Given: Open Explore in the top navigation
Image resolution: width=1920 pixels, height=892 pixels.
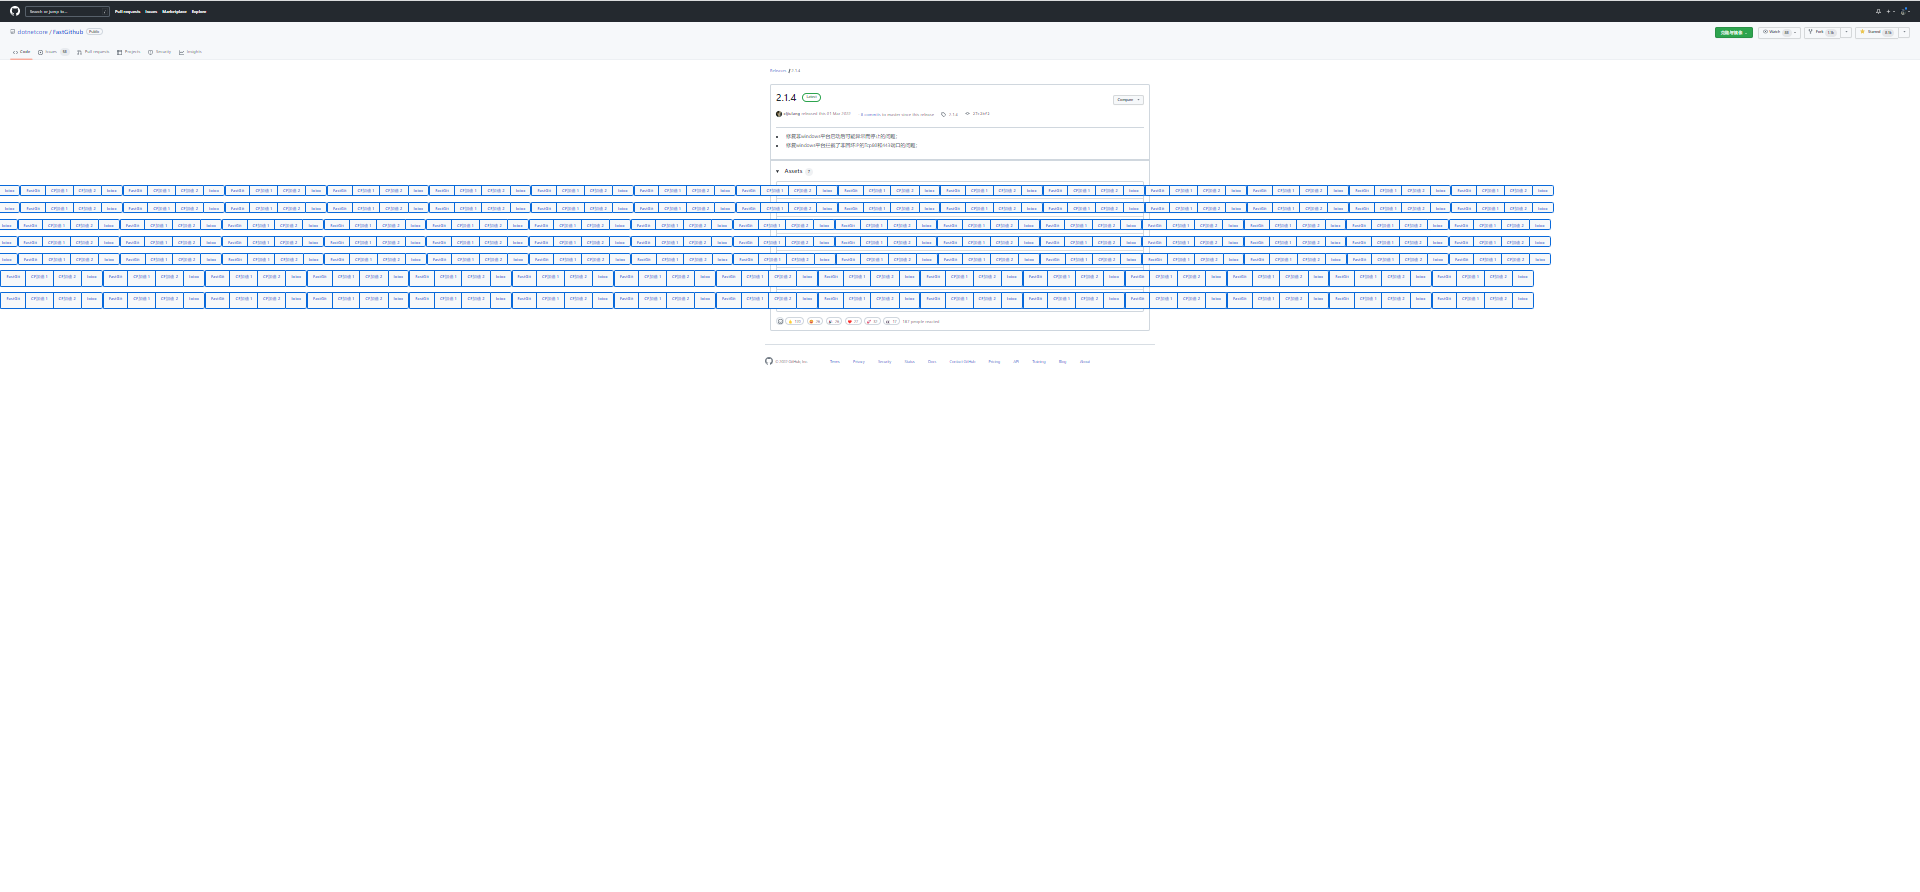Looking at the screenshot, I should [199, 11].
